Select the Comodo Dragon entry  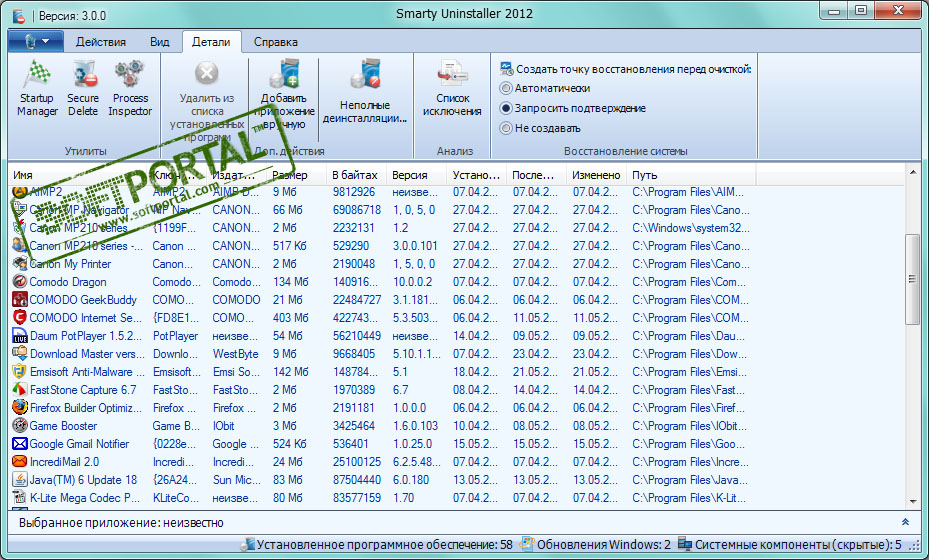point(68,282)
